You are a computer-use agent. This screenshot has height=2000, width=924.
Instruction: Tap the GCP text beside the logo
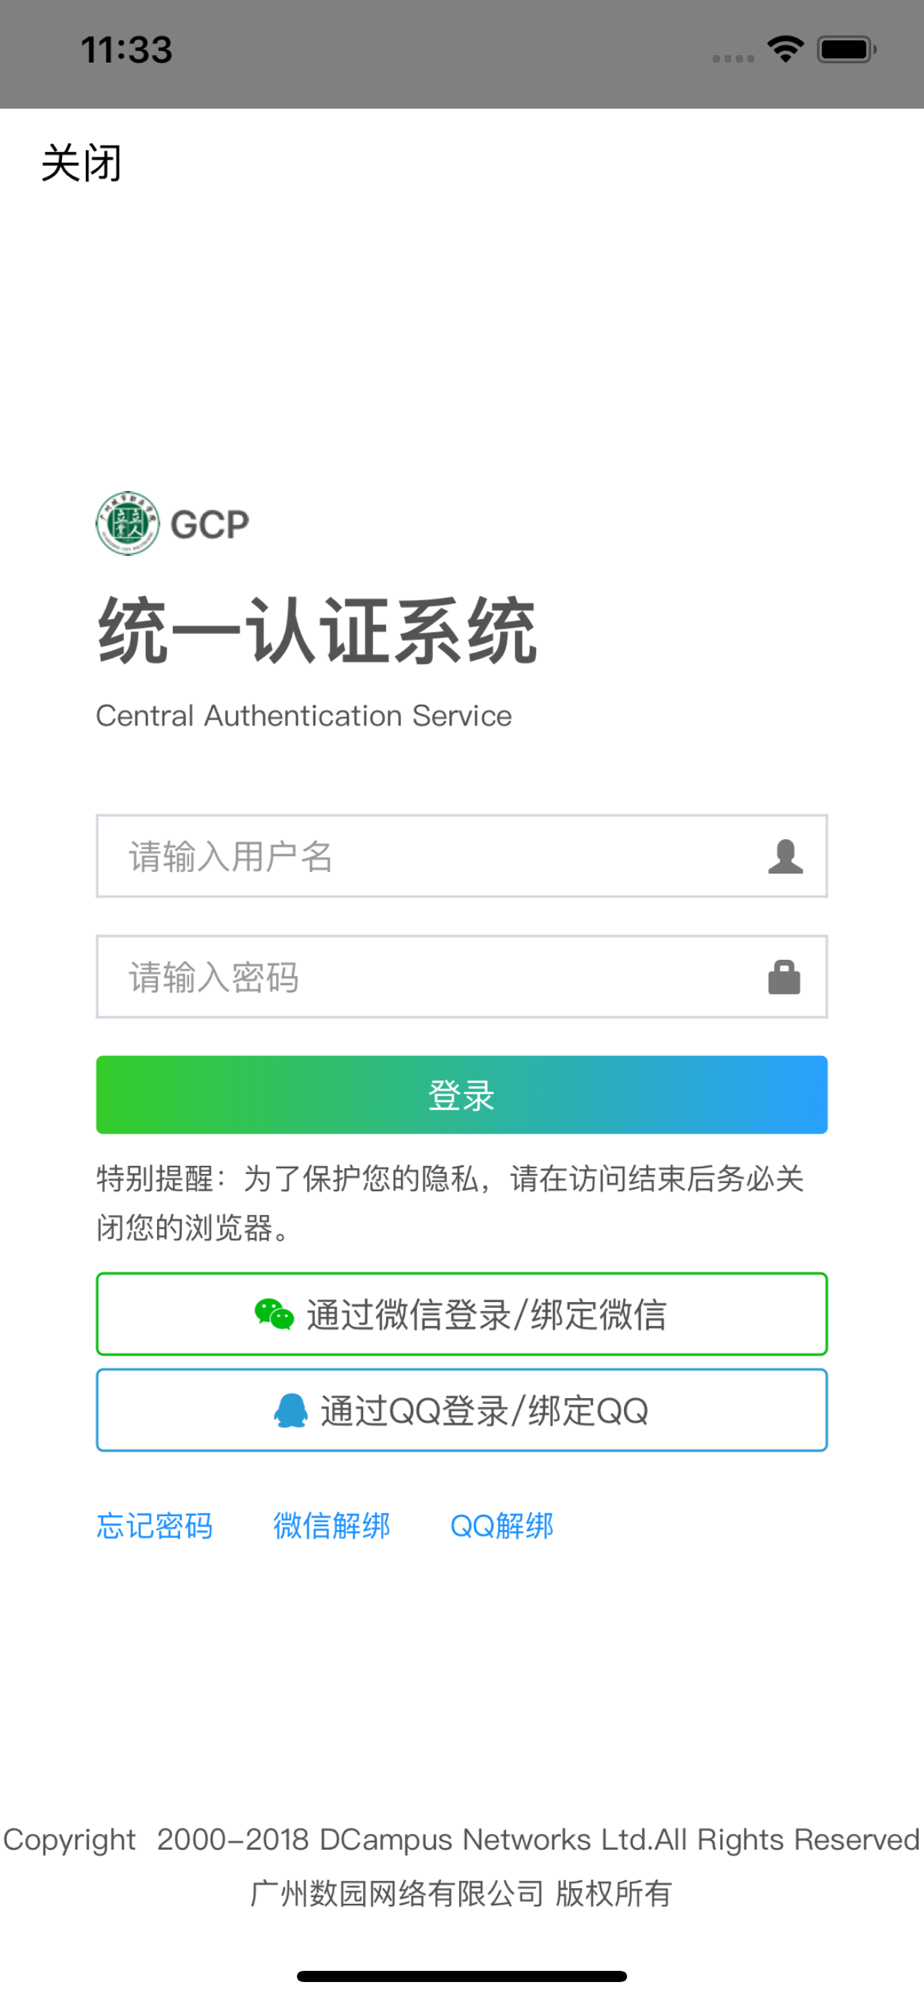click(210, 524)
